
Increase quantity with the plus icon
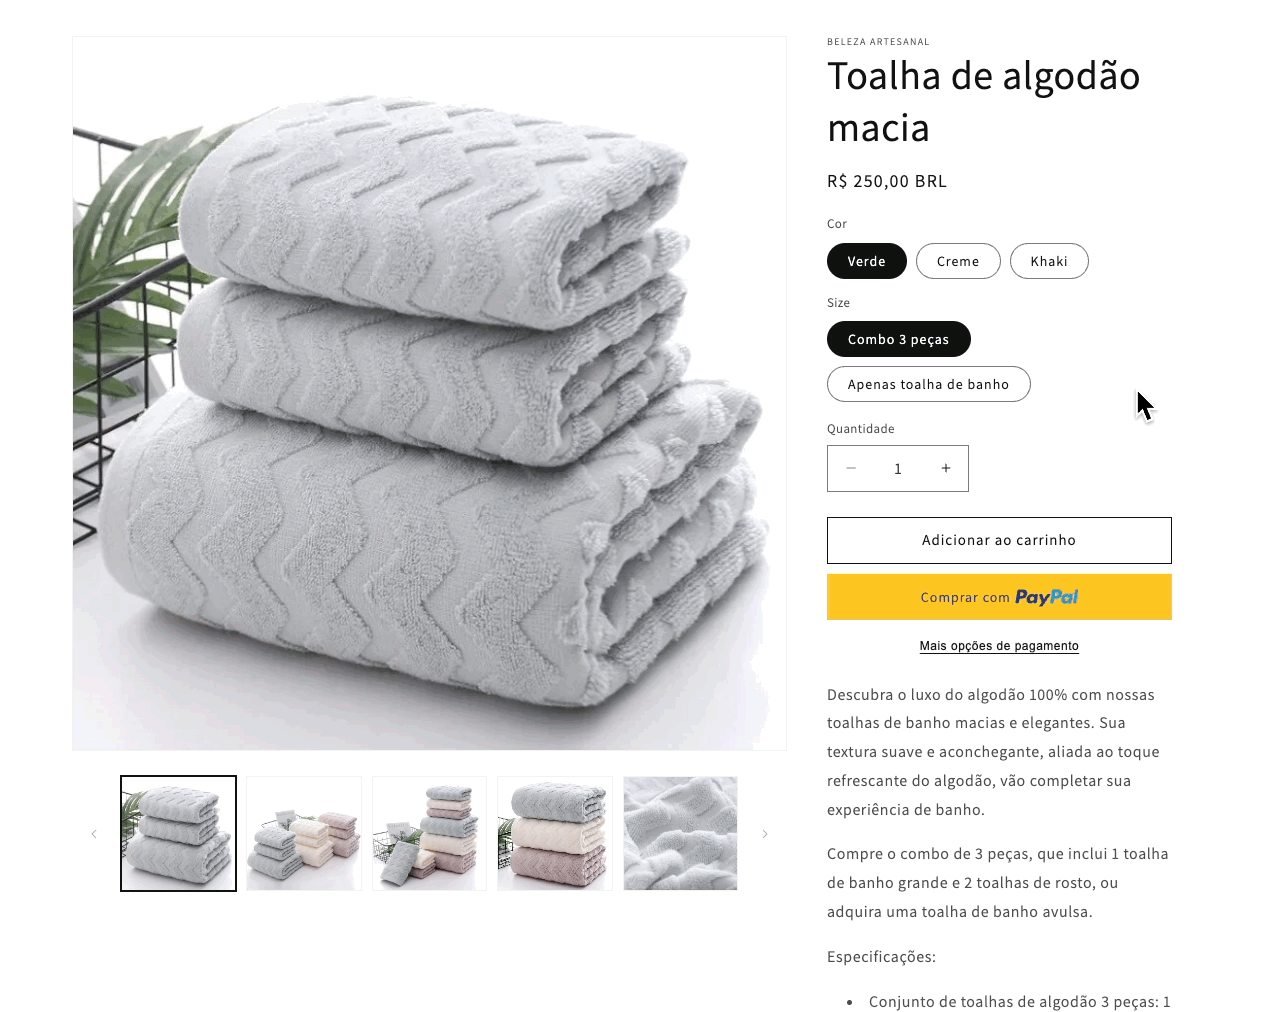pos(945,468)
